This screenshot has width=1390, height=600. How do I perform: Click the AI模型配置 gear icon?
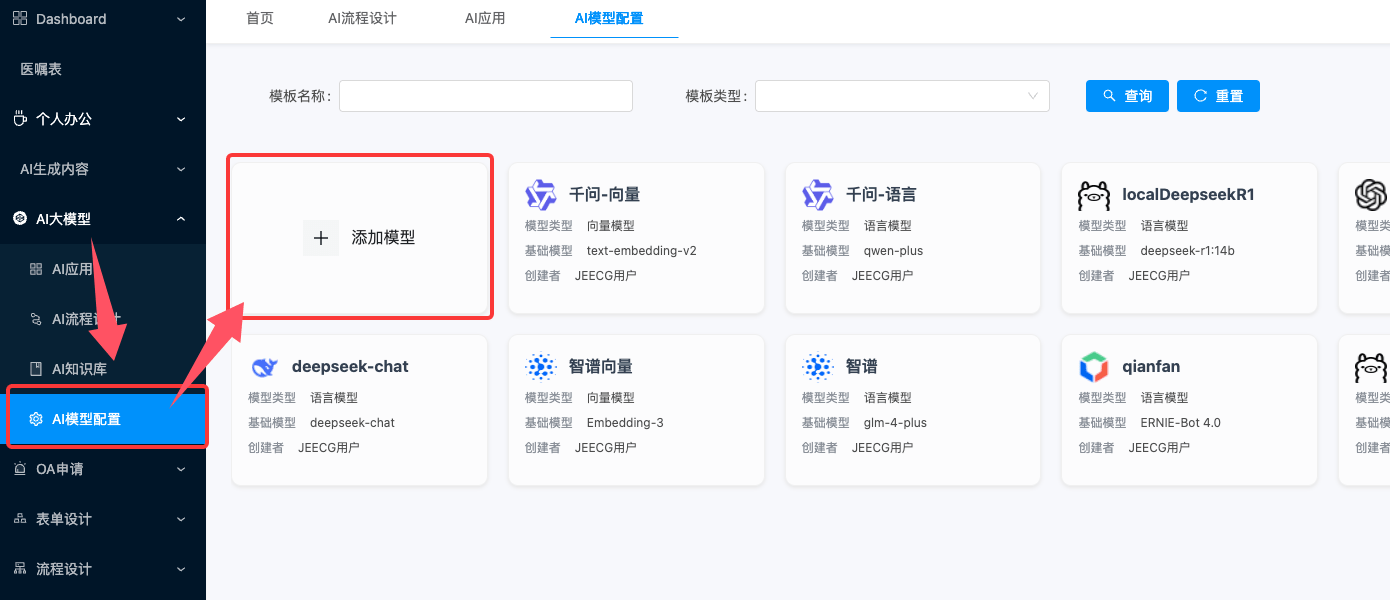point(36,419)
